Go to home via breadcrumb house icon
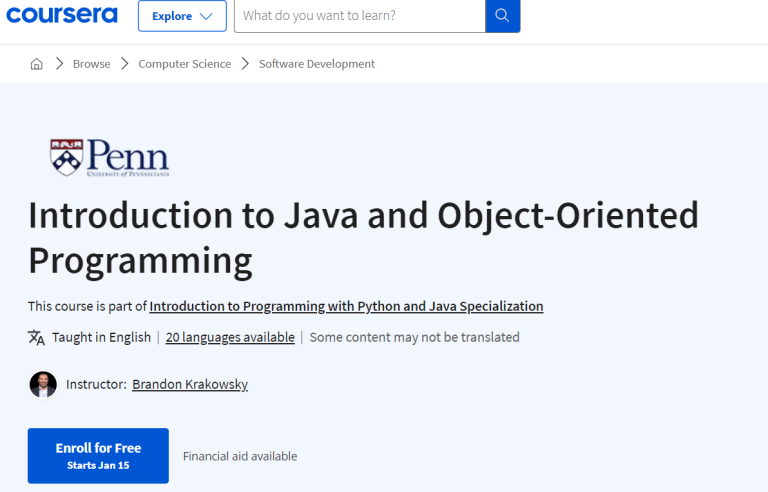 coord(37,64)
